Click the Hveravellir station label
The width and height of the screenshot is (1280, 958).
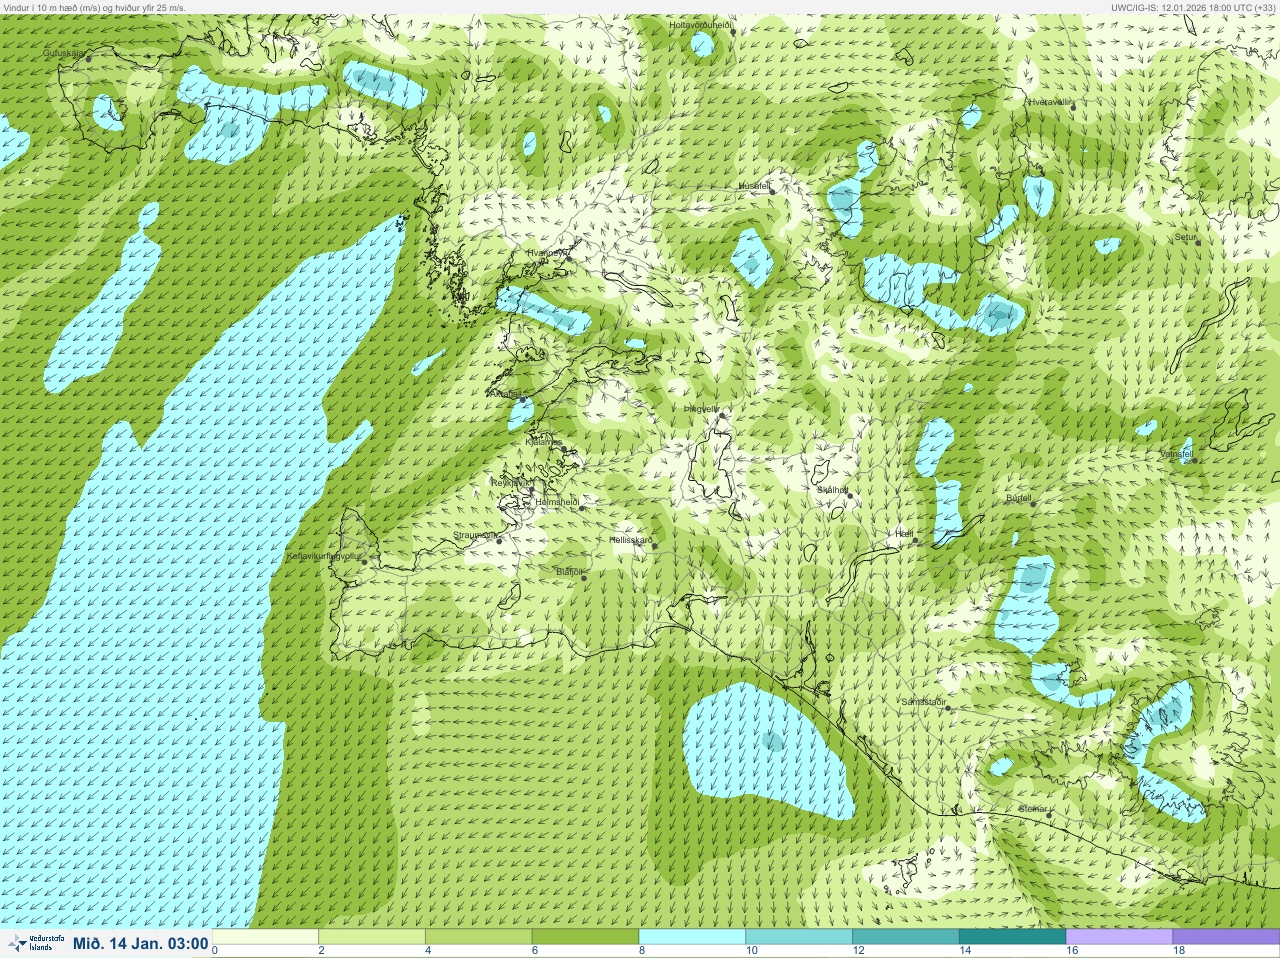tap(1050, 102)
